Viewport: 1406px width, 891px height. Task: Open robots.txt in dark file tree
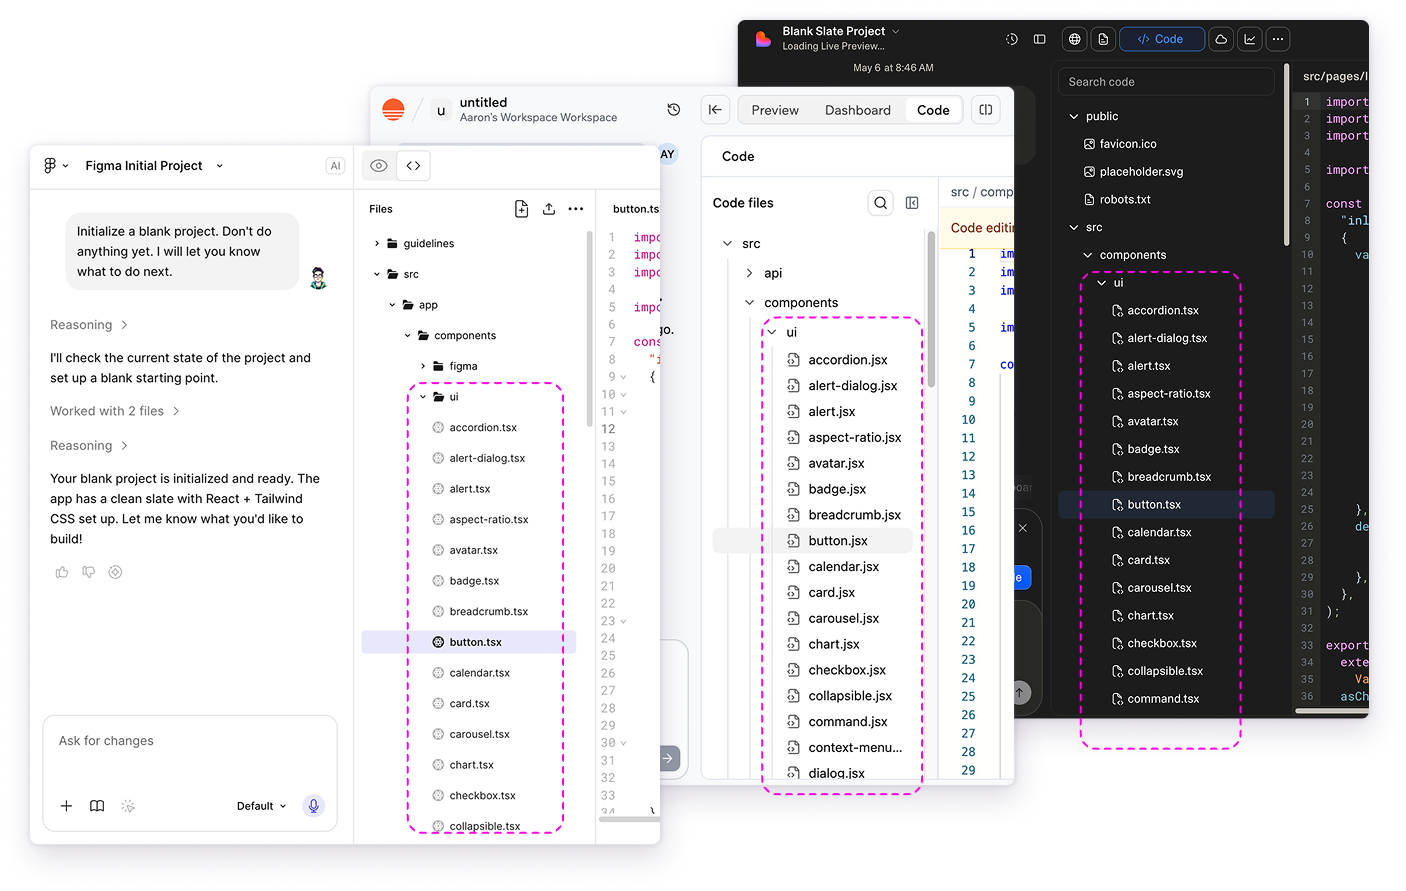[x=1117, y=200]
